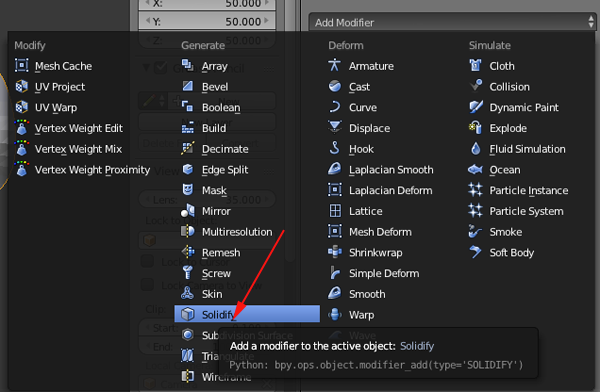Select Laplacian Deform modifier
This screenshot has width=600, height=392.
click(390, 190)
